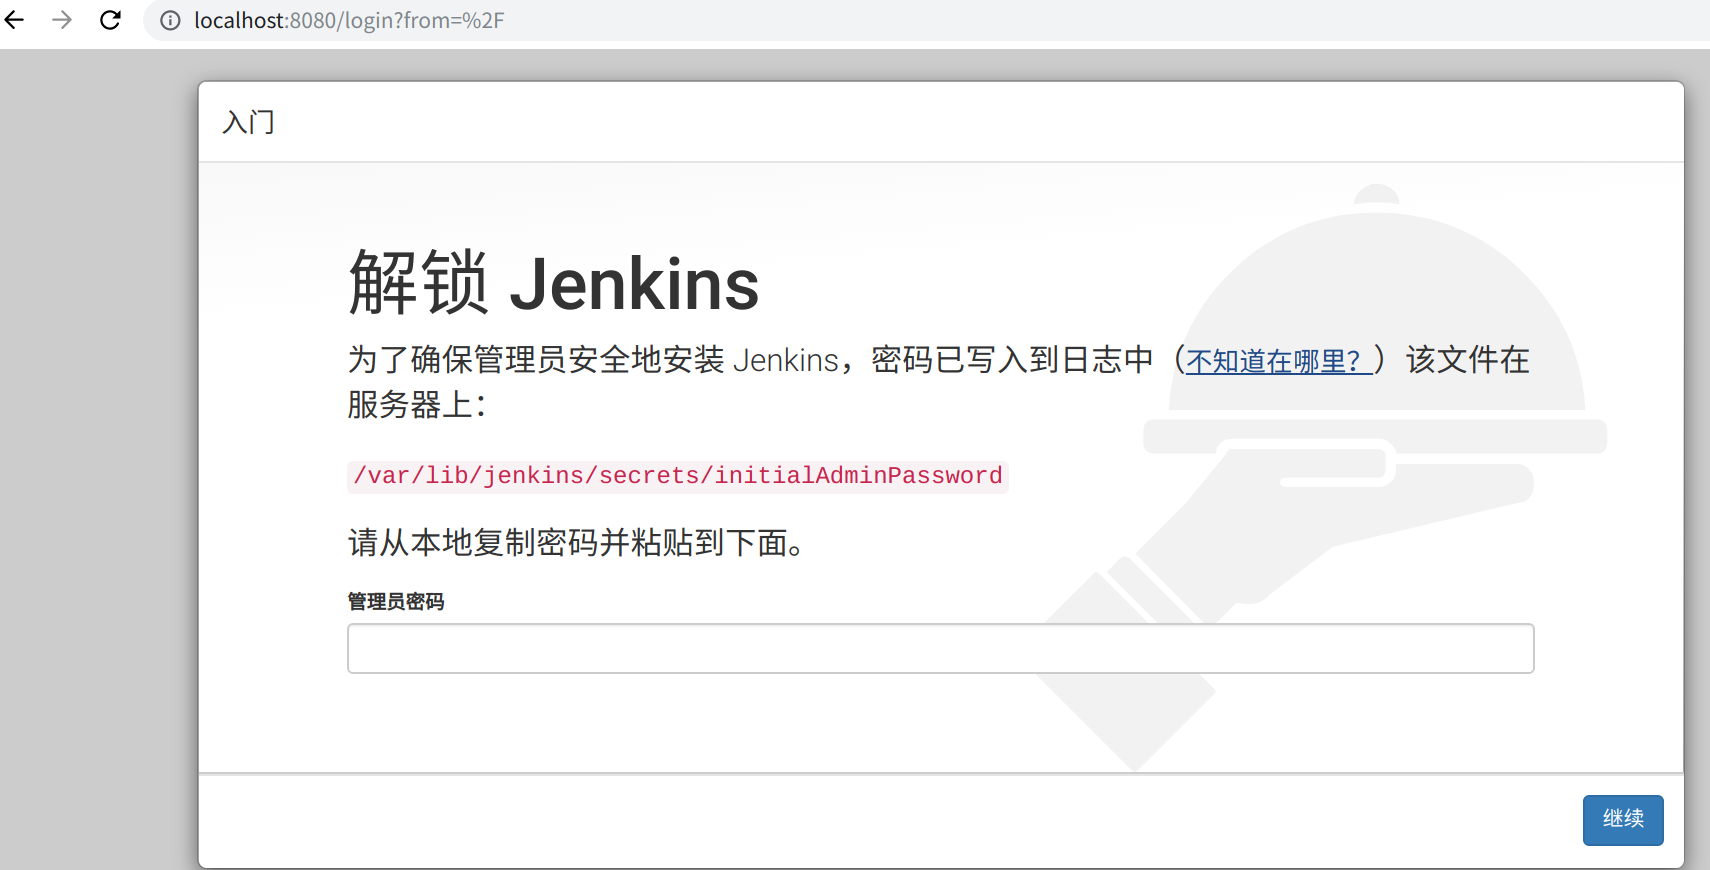The width and height of the screenshot is (1710, 870).
Task: Open the '不知道在哪里?' help link
Action: (1278, 361)
